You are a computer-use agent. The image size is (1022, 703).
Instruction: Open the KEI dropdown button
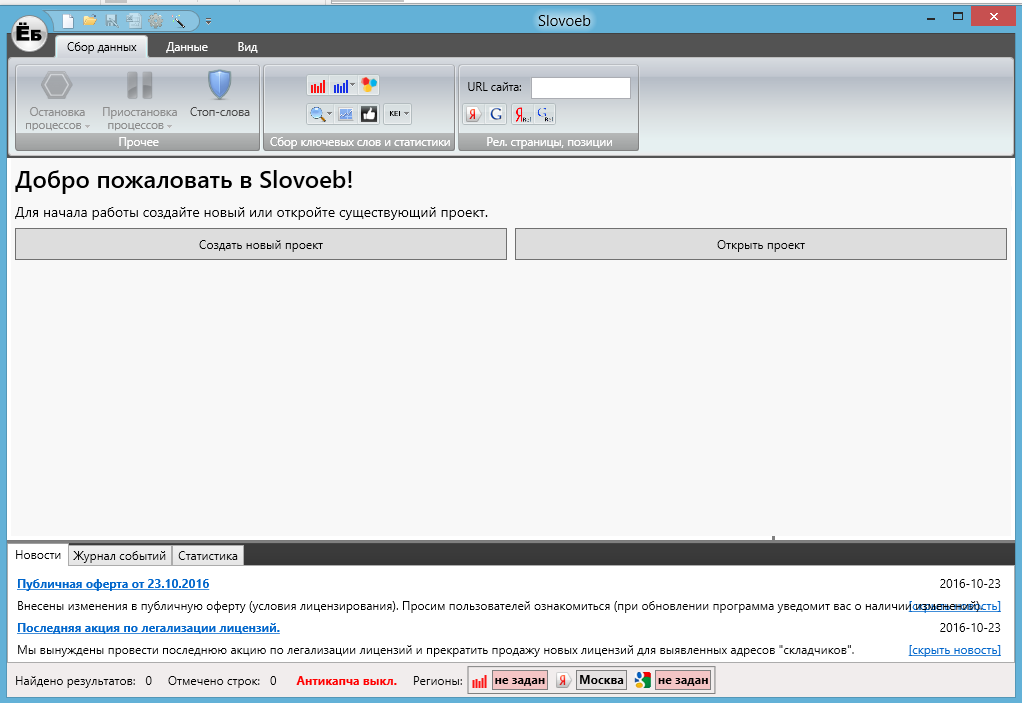click(398, 114)
